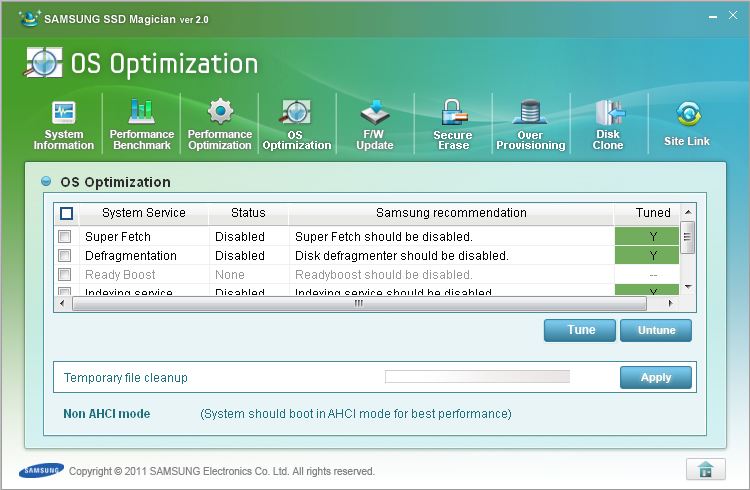Screen dimensions: 750x490
Task: Select the Defragmentation row name
Action: [x=131, y=256]
